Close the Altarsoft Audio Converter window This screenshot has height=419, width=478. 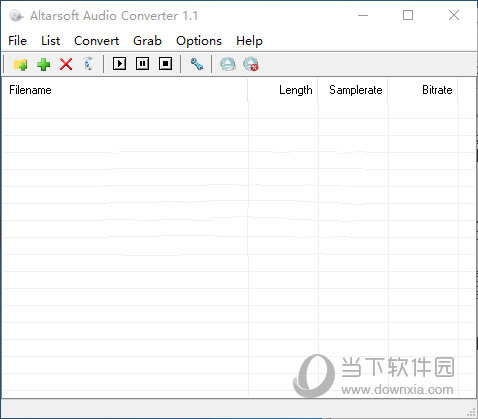point(454,15)
